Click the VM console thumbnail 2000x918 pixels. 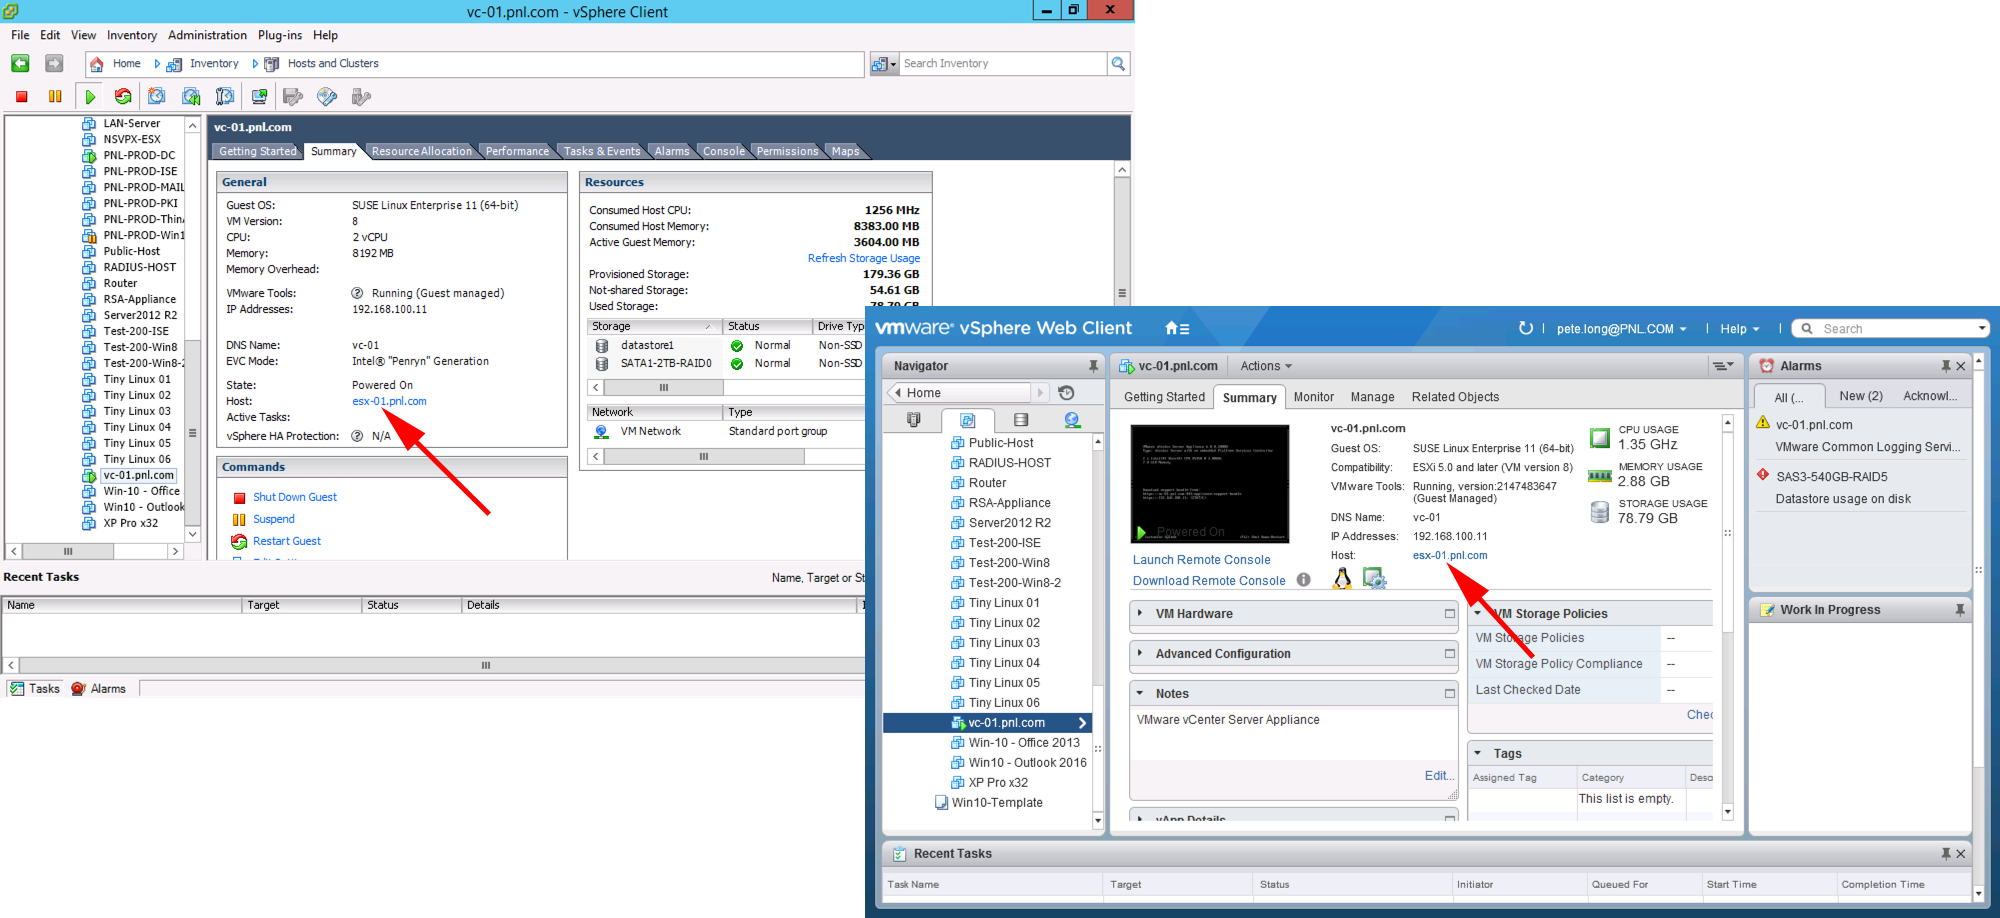click(x=1210, y=484)
